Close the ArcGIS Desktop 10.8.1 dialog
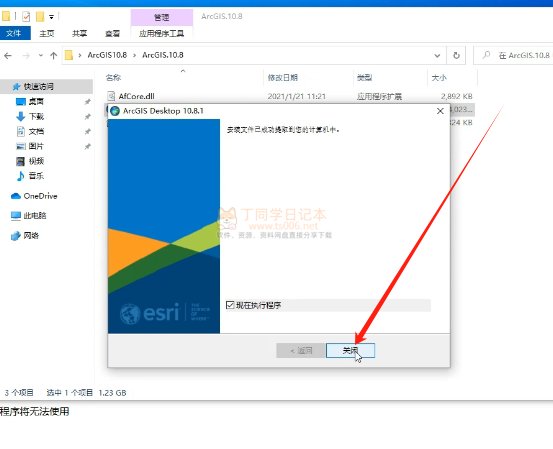The height and width of the screenshot is (449, 553). pos(440,111)
